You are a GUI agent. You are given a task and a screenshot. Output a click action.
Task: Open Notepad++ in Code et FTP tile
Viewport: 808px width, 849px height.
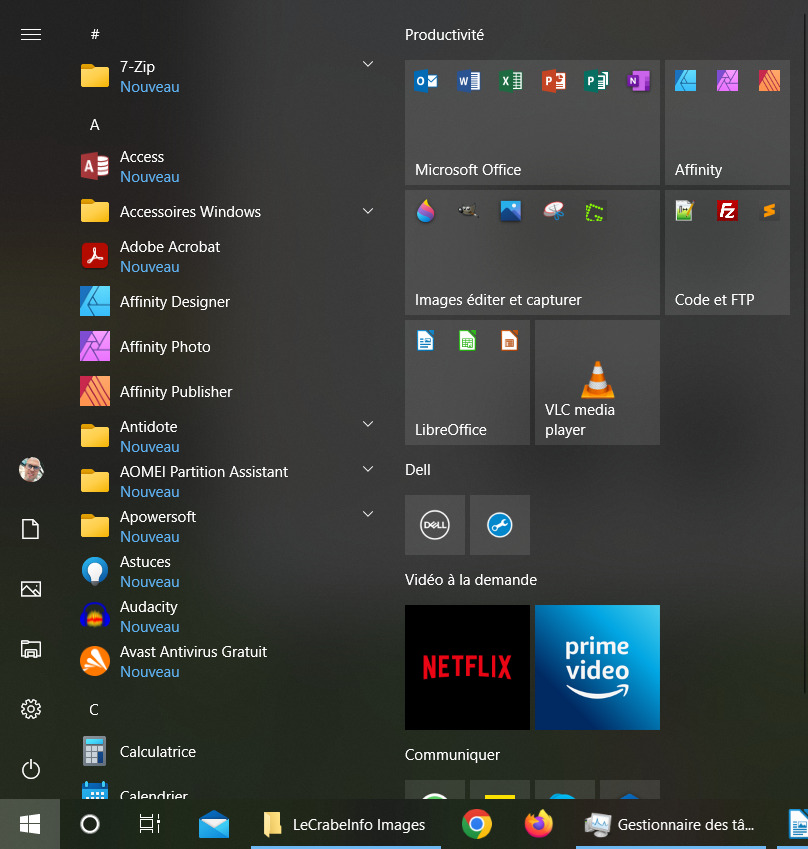(x=685, y=211)
